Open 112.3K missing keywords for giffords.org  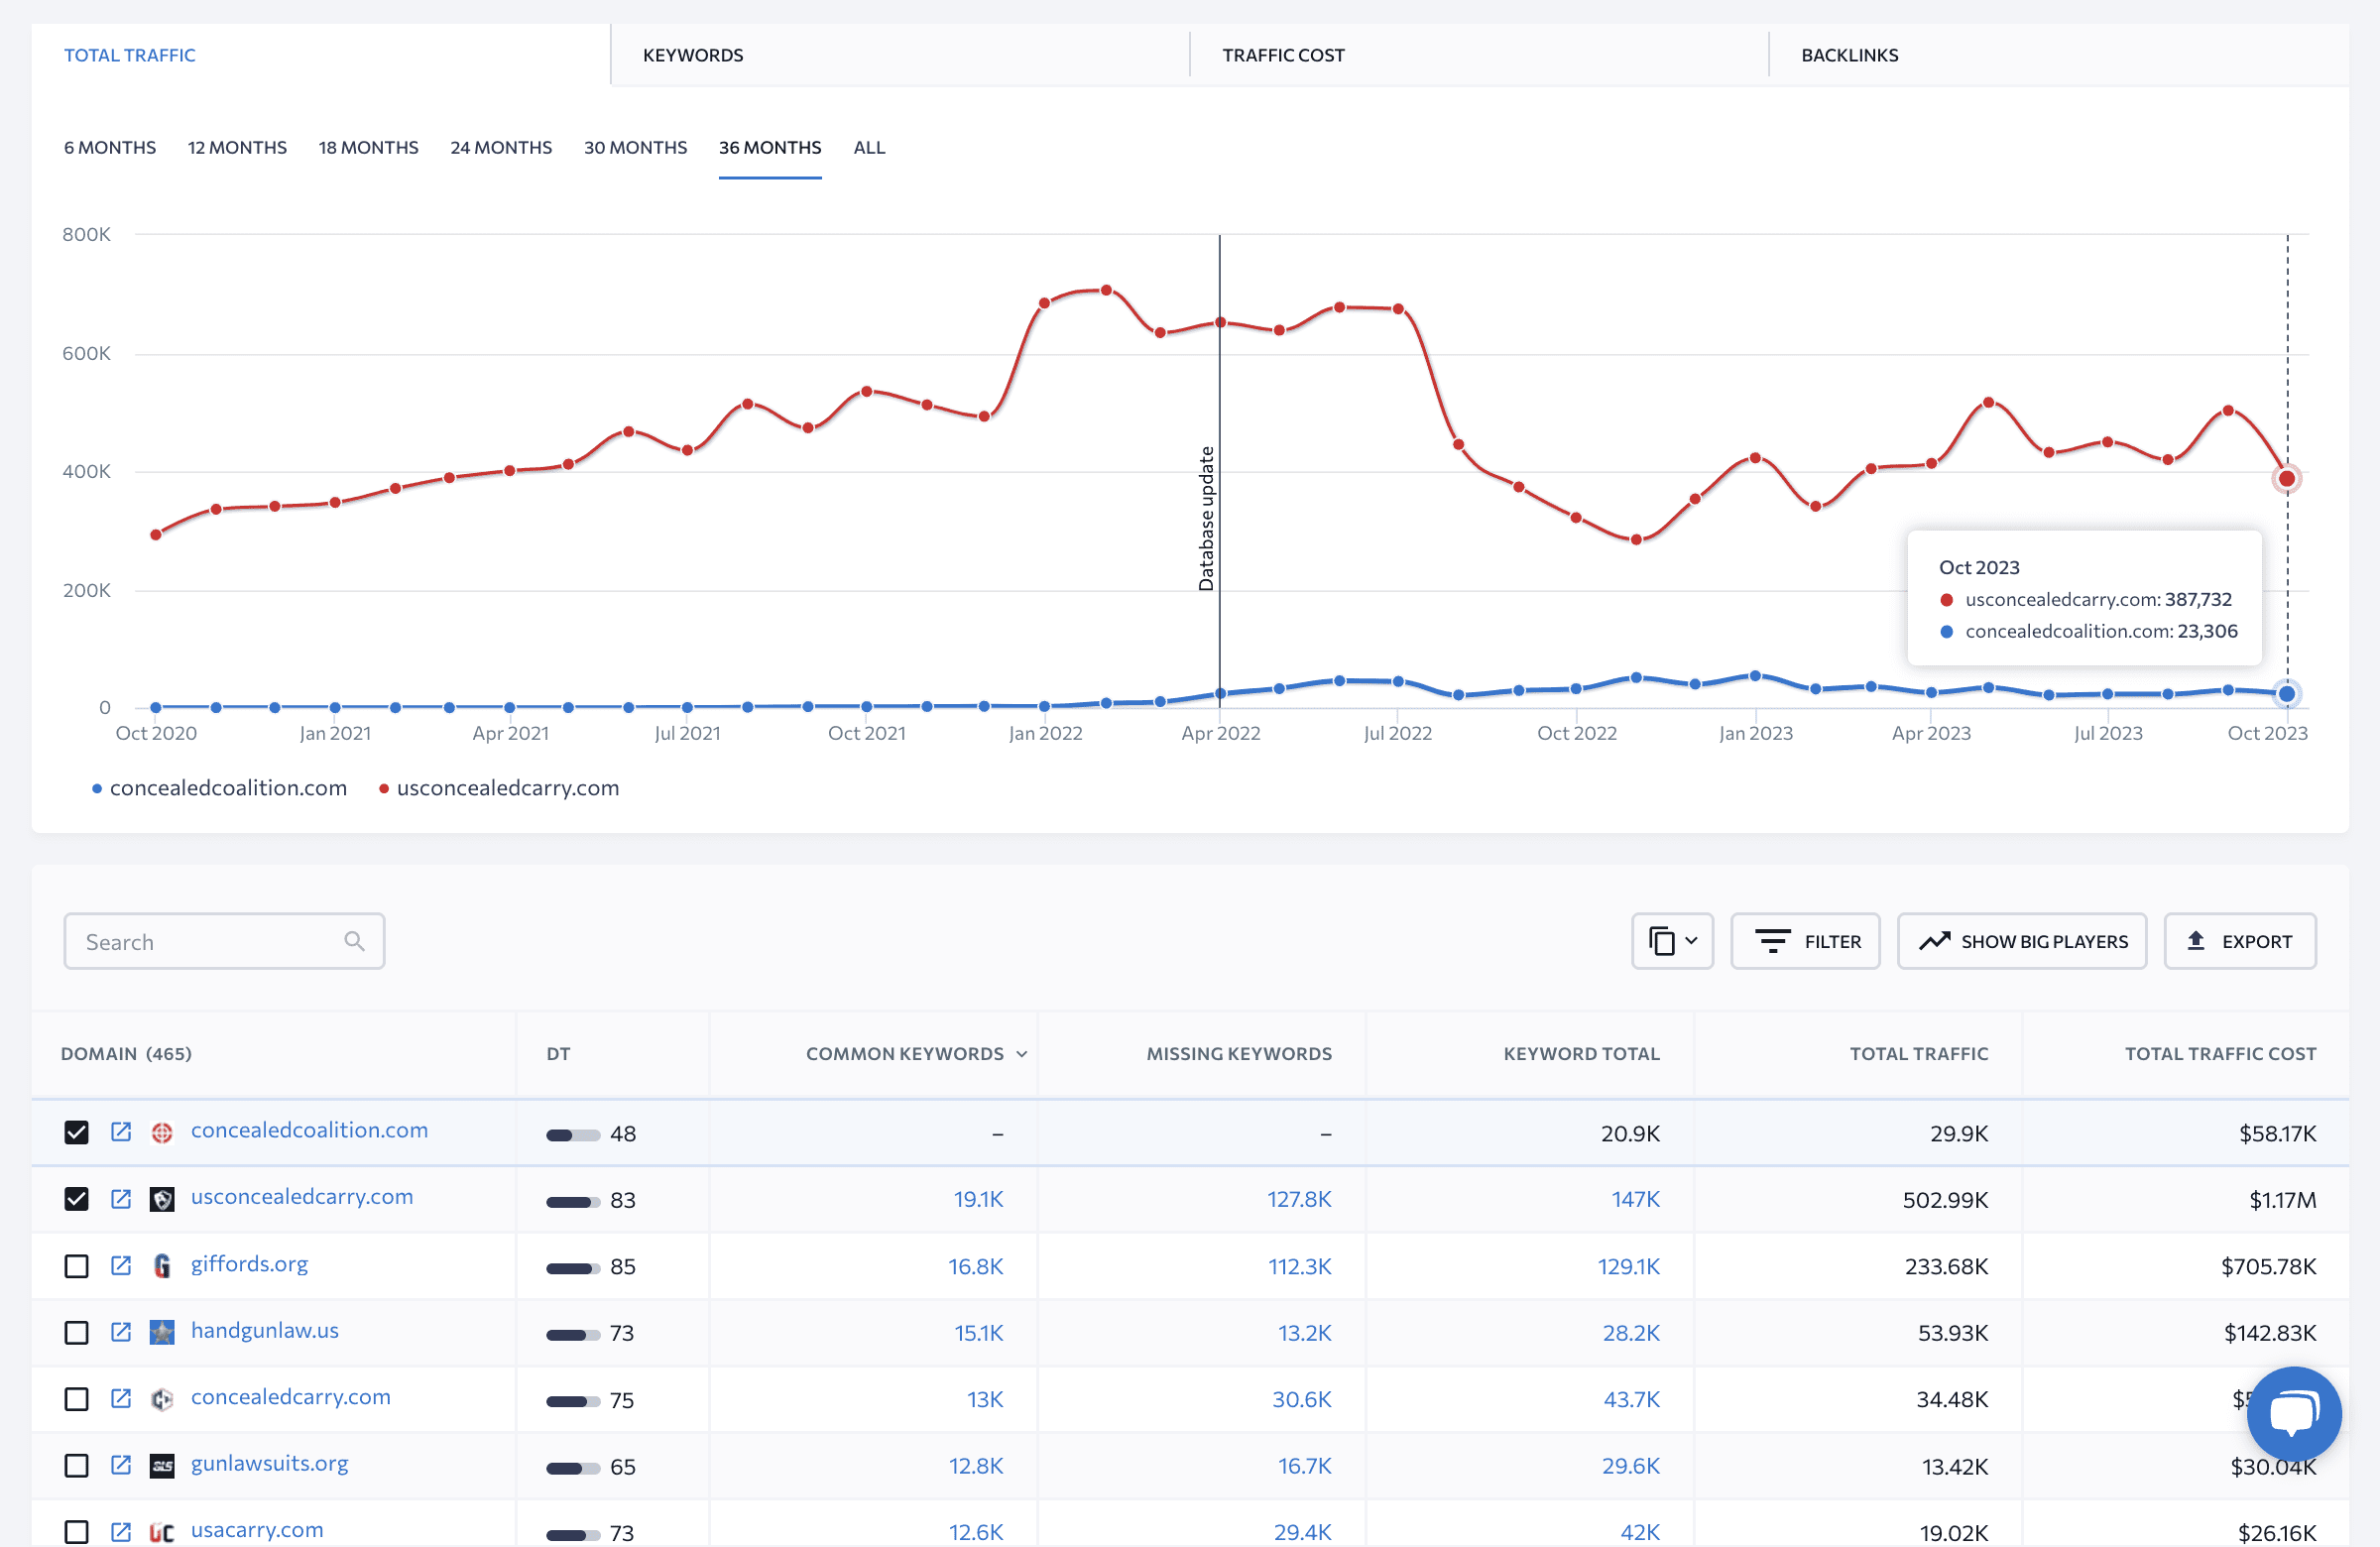click(1299, 1266)
